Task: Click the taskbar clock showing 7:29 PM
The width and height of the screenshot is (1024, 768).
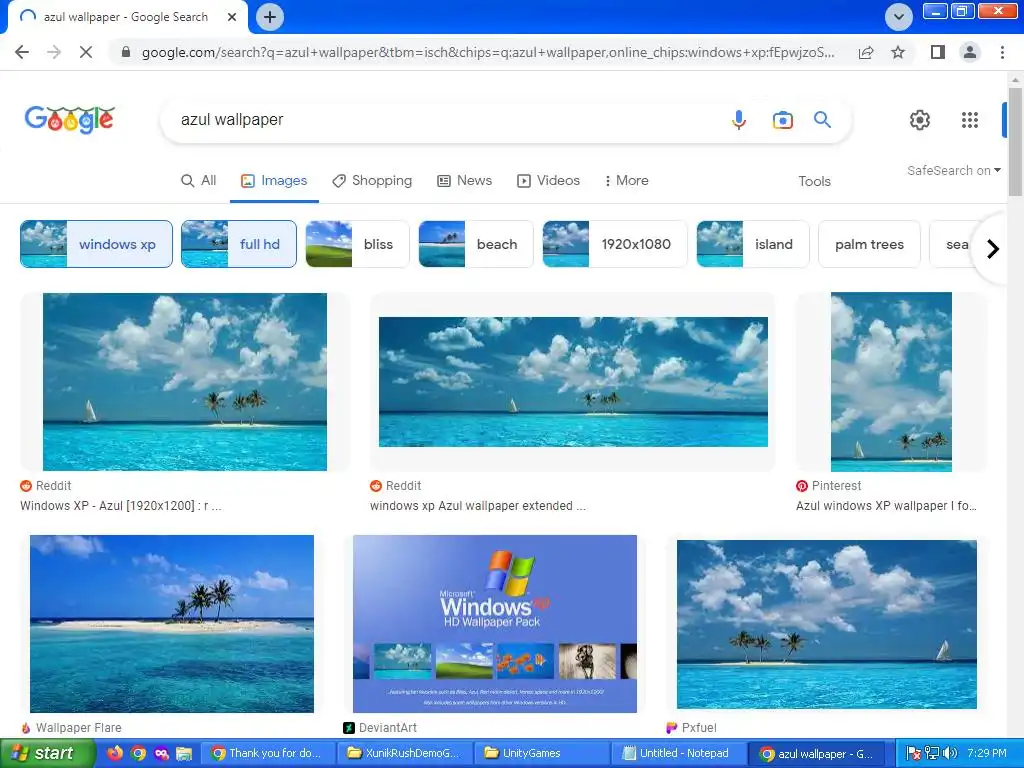Action: tap(987, 754)
